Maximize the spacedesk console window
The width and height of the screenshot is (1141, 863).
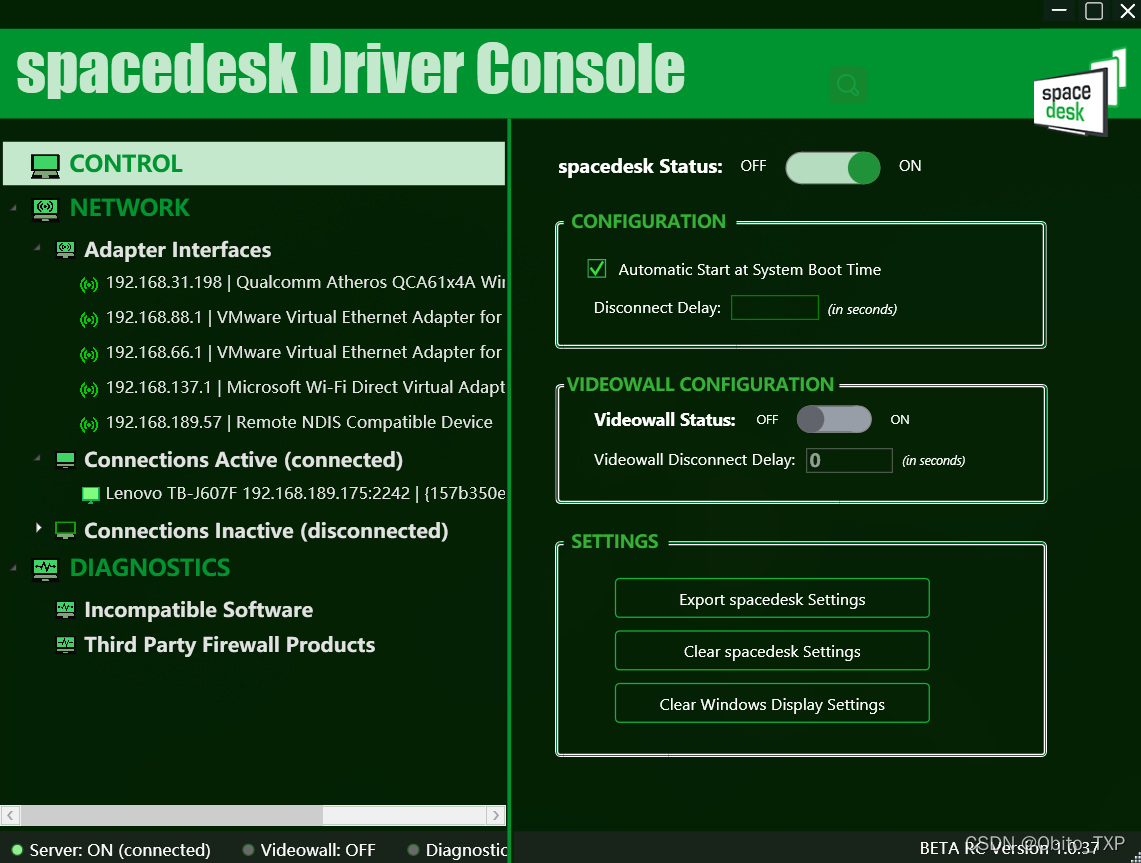[1094, 11]
